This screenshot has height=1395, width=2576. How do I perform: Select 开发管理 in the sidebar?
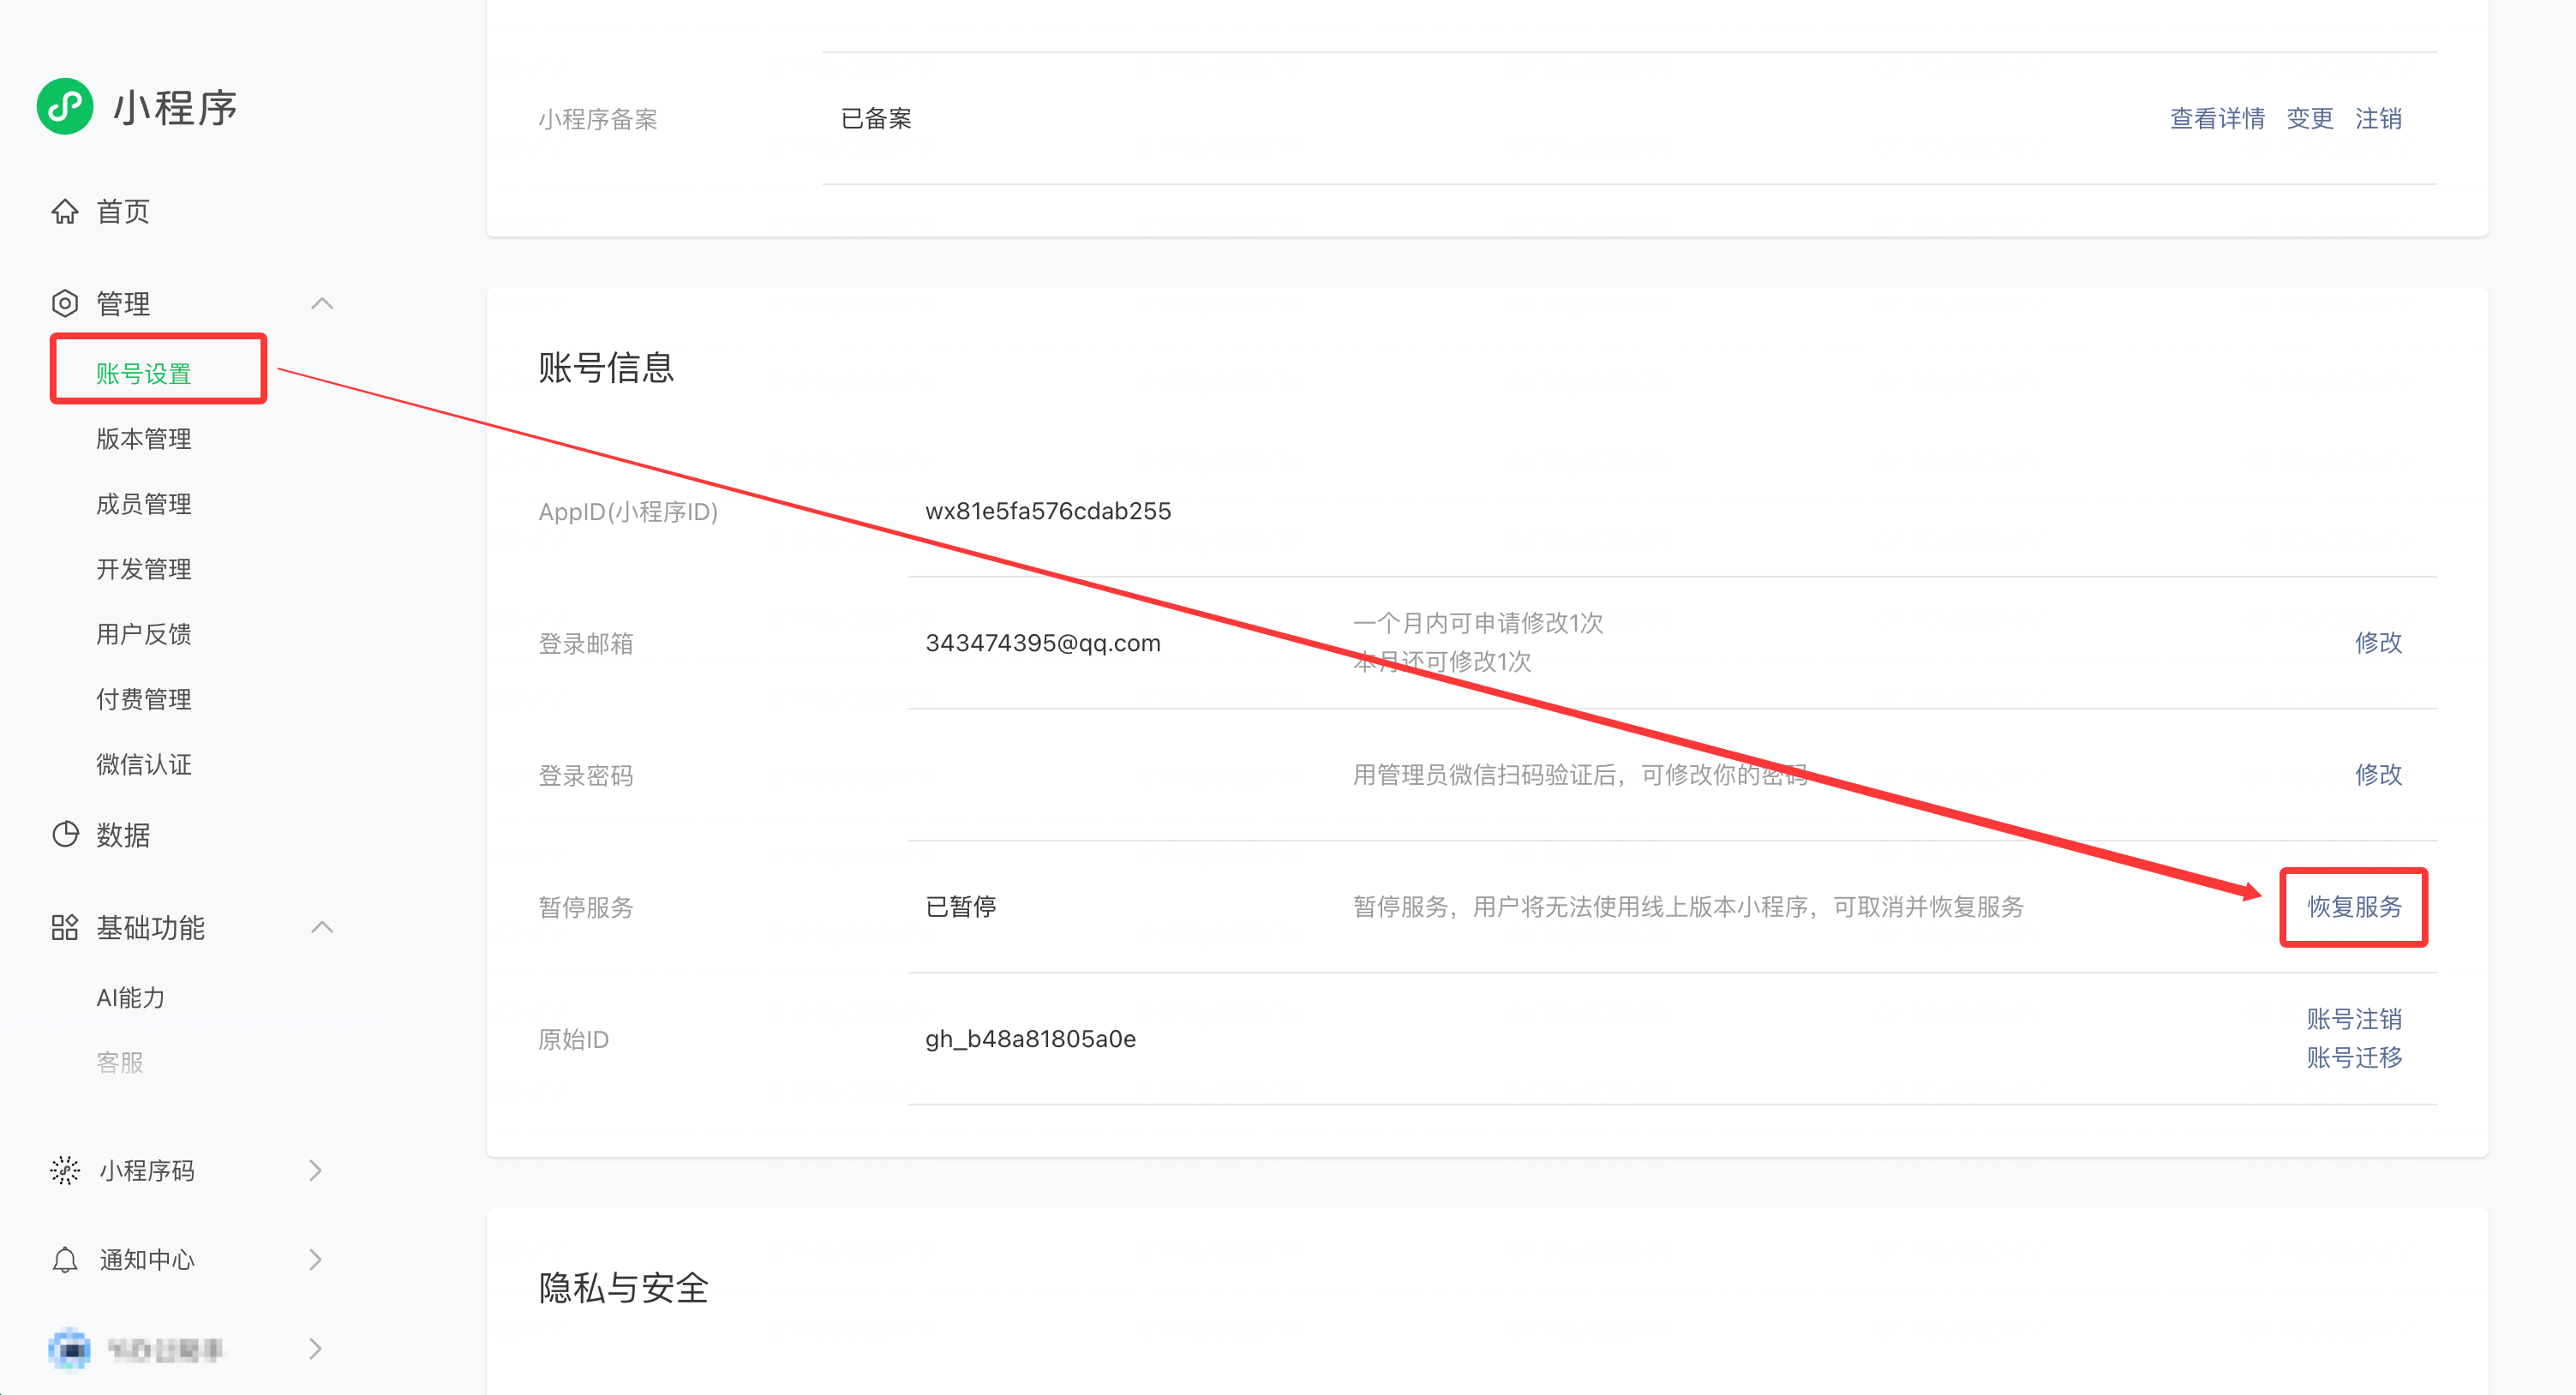[144, 569]
